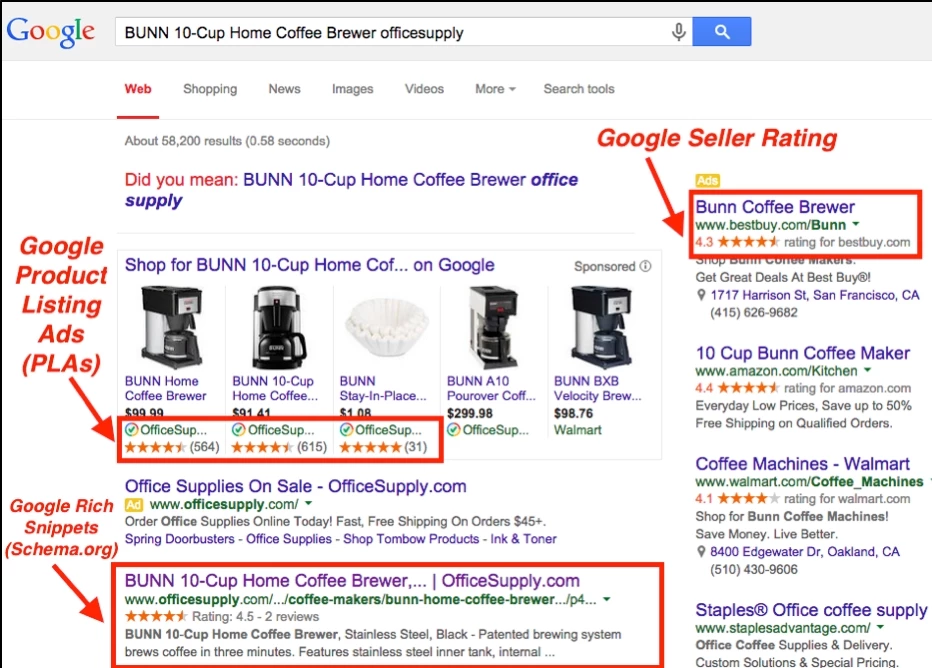Select the coffee filters product thumbnail
Image resolution: width=932 pixels, height=668 pixels.
[x=385, y=327]
